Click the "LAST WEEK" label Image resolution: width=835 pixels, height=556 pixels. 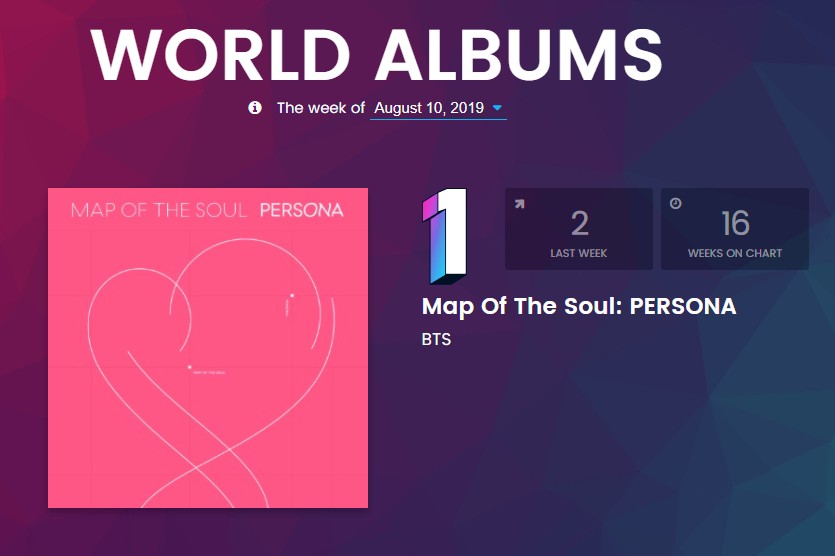point(578,253)
